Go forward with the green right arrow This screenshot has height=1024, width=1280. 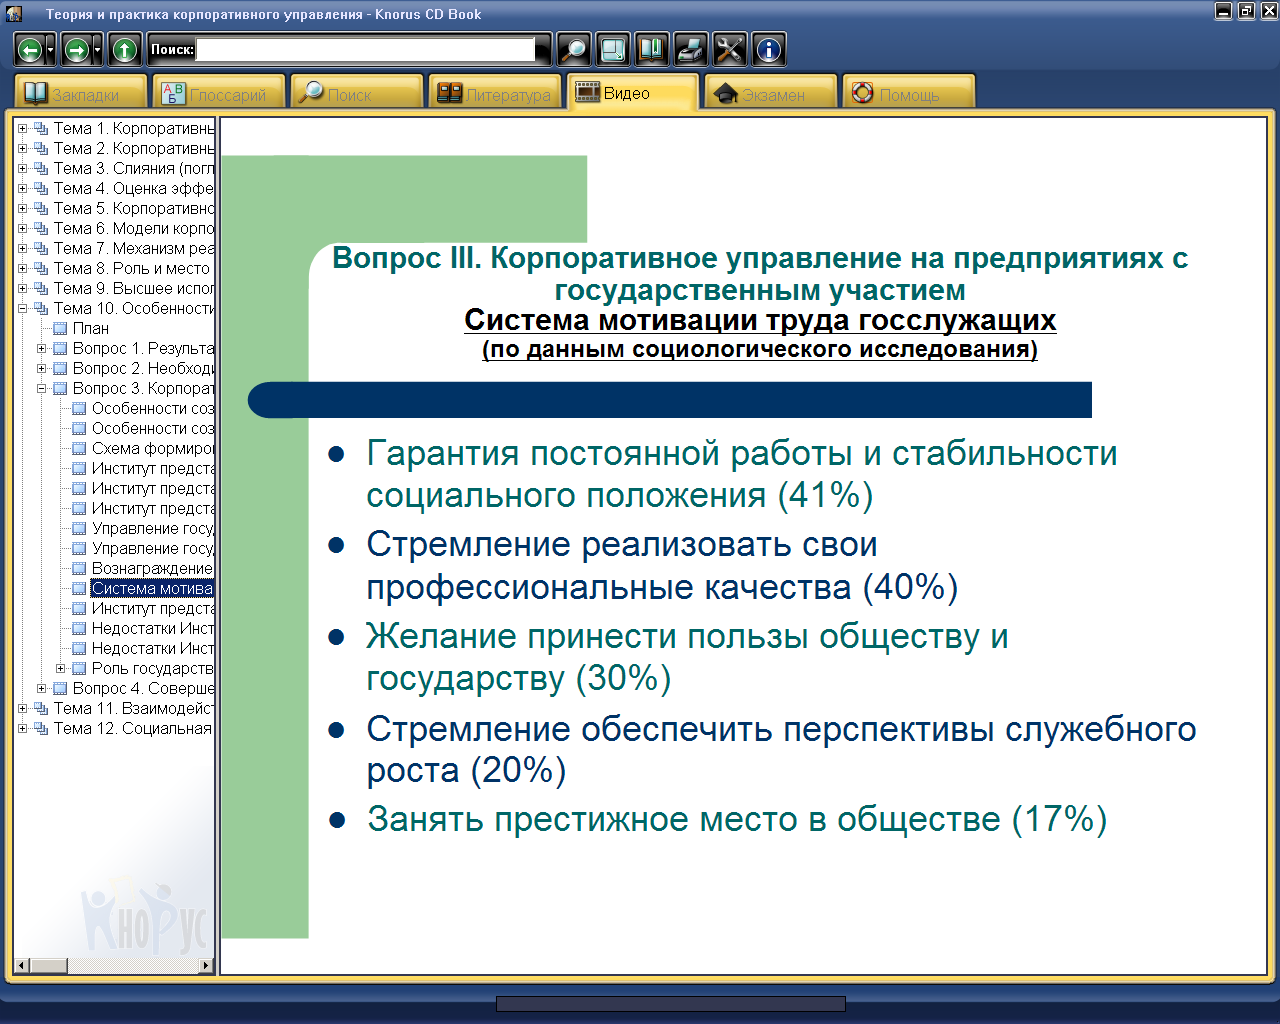tap(77, 49)
